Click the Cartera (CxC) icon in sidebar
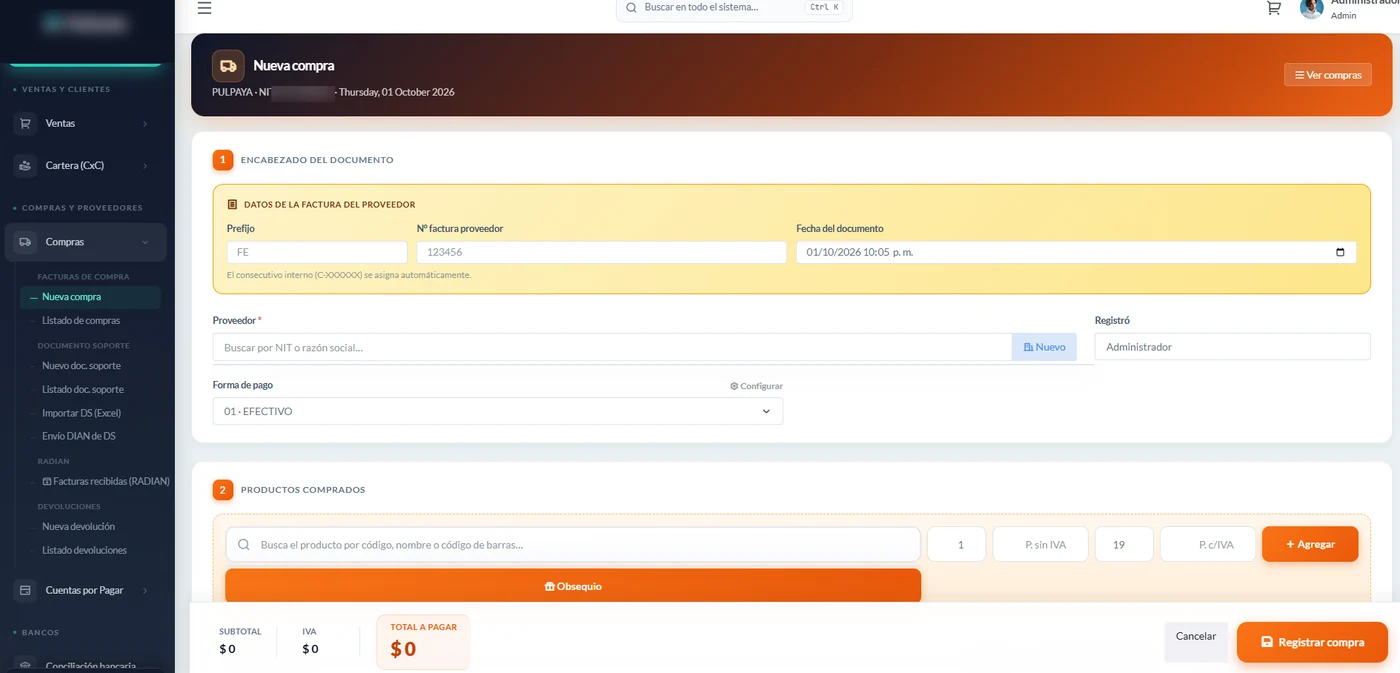This screenshot has width=1400, height=673. pyautogui.click(x=25, y=165)
